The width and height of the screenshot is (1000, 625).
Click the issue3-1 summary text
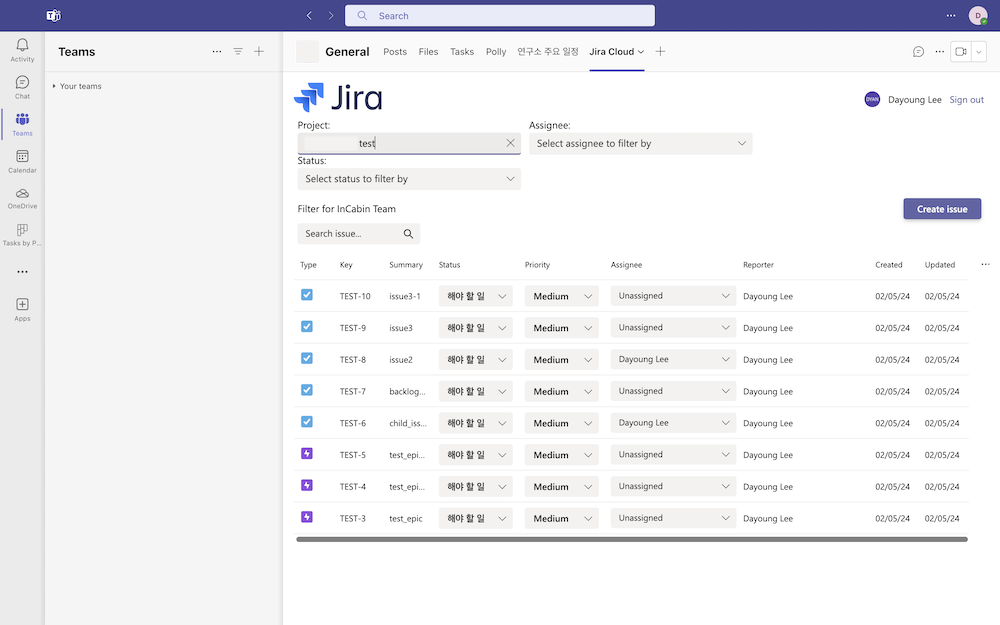tap(405, 296)
